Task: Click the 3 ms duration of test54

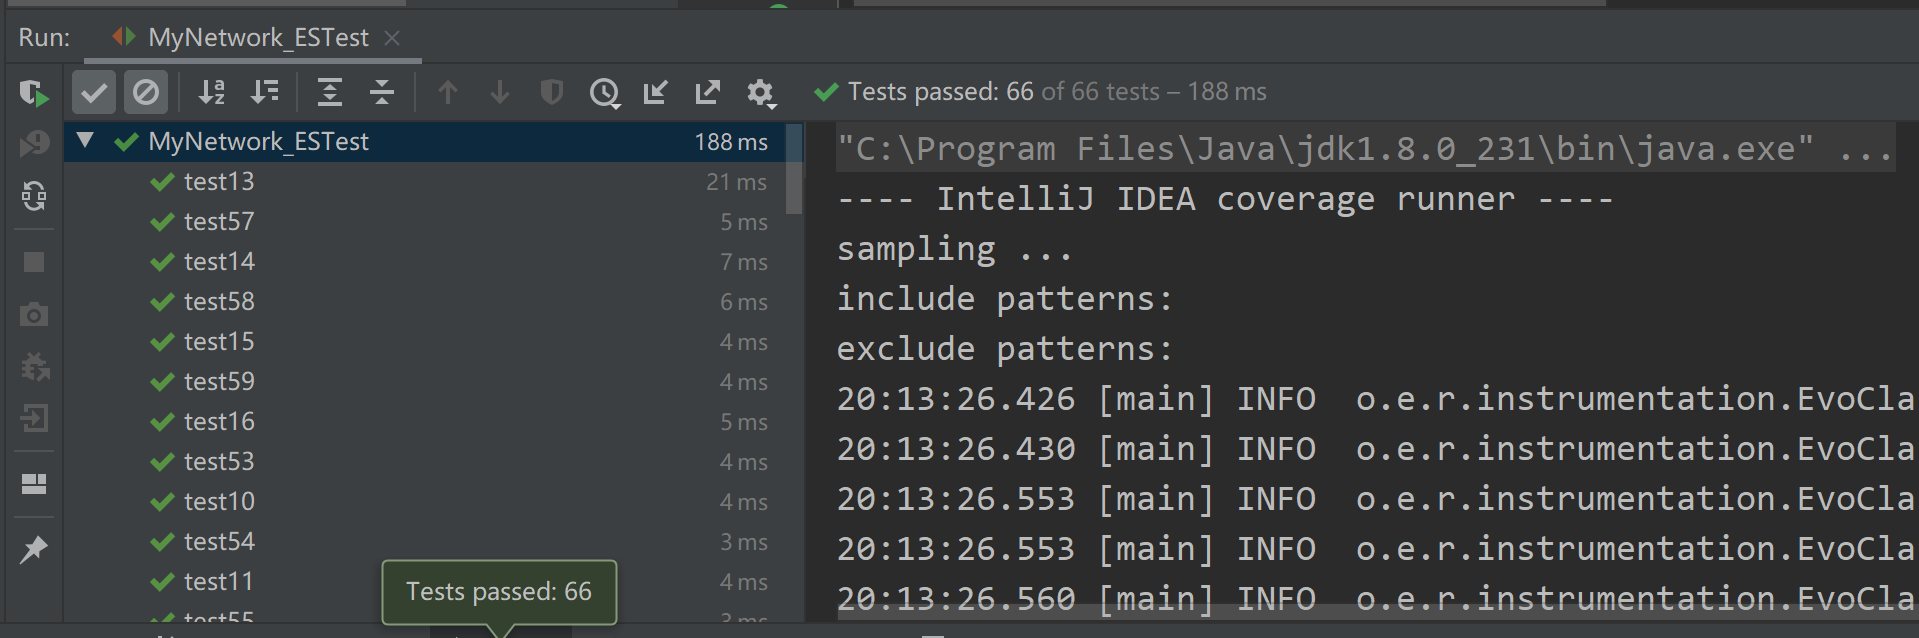Action: point(744,542)
